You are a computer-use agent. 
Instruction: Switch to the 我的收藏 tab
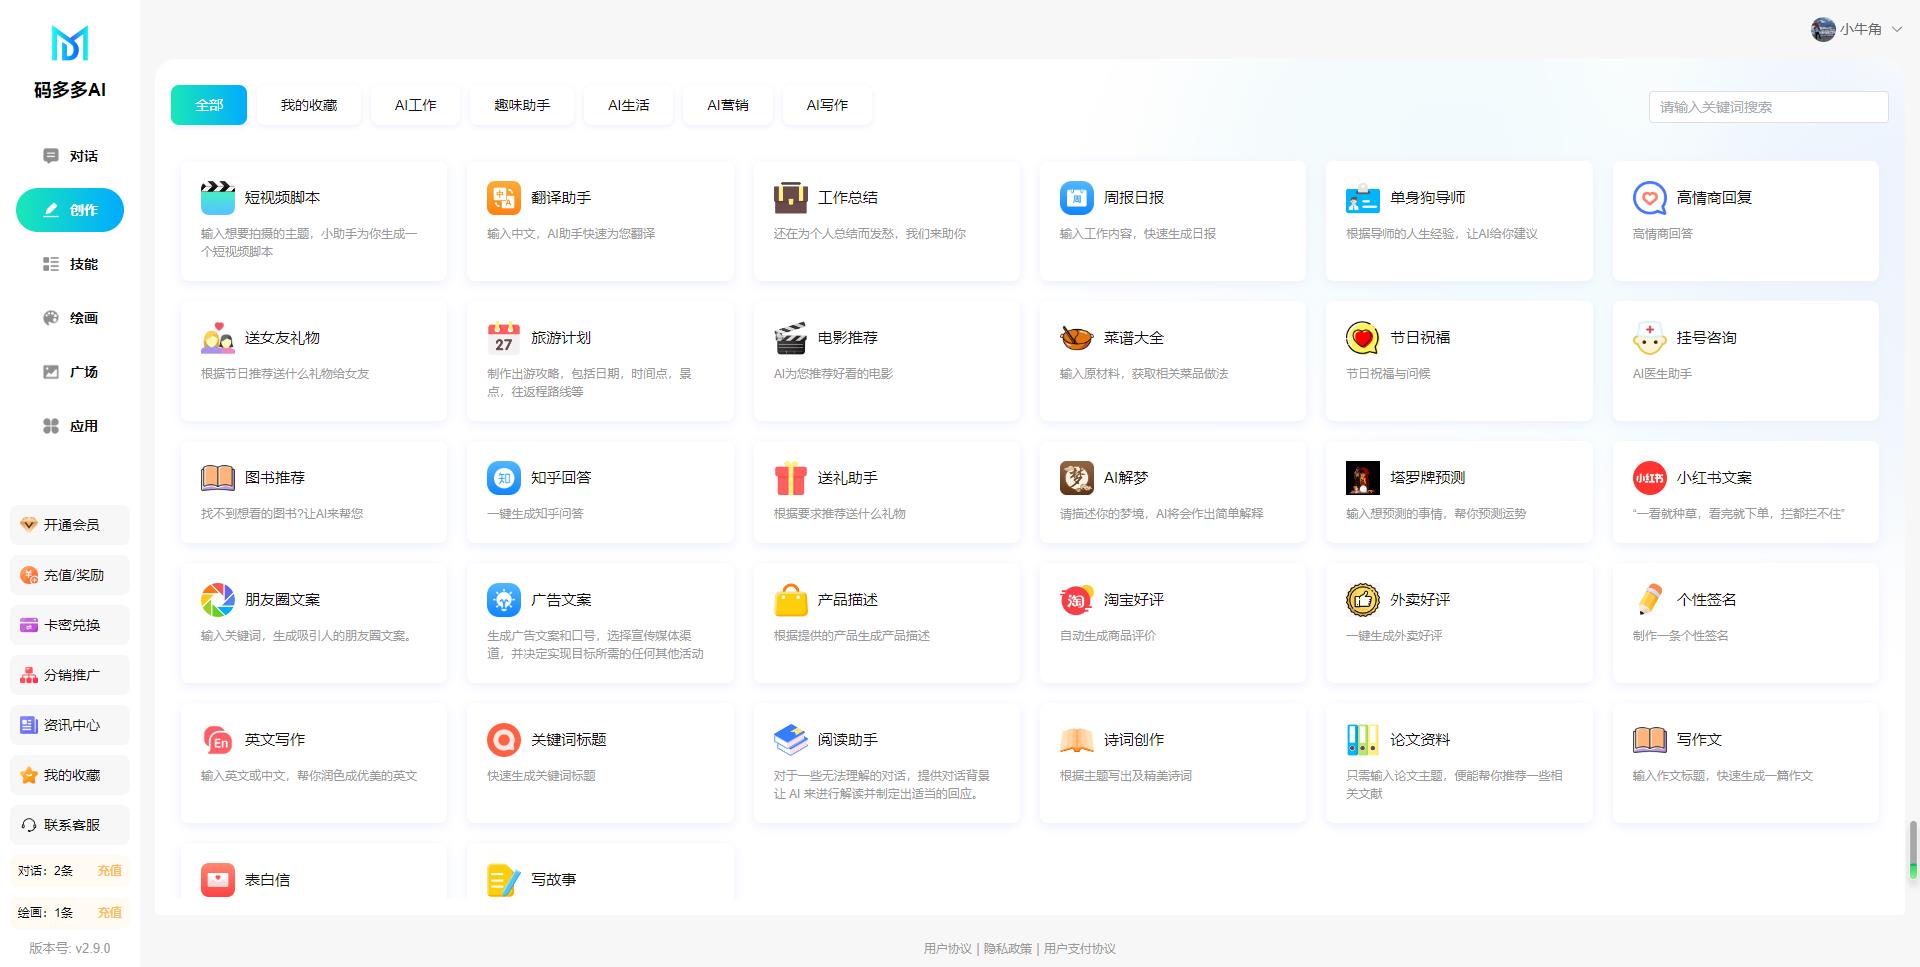click(309, 105)
